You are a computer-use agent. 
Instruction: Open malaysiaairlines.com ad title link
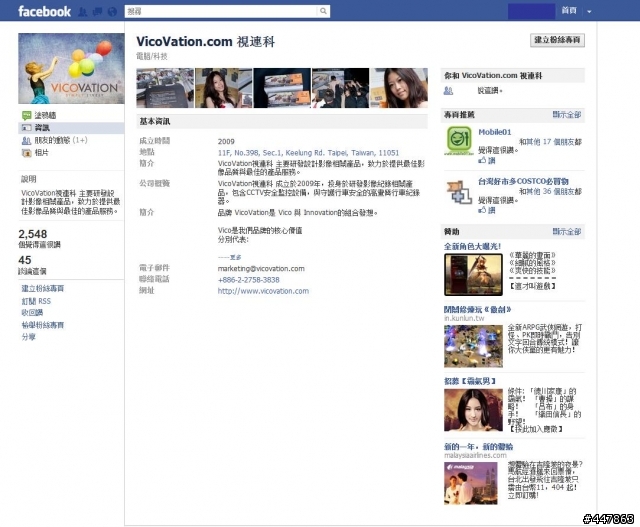tap(478, 447)
